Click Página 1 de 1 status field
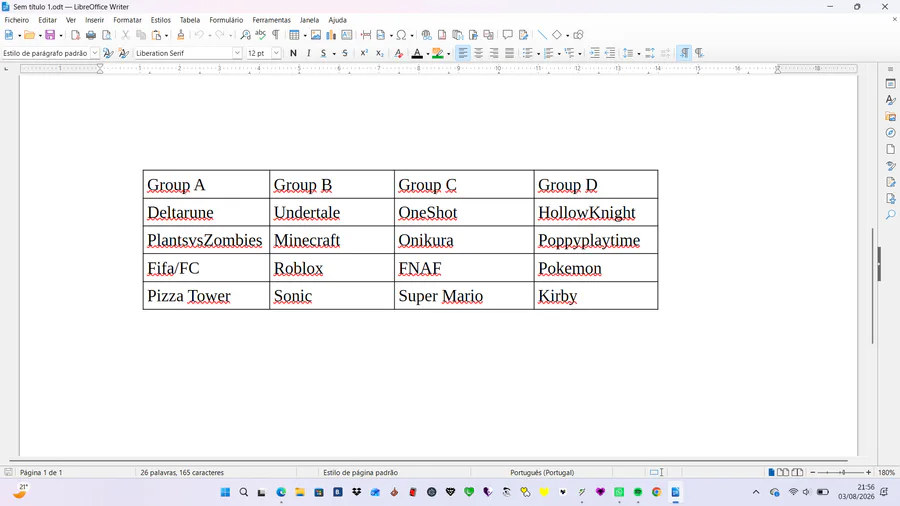Viewport: 900px width, 506px height. coord(41,473)
